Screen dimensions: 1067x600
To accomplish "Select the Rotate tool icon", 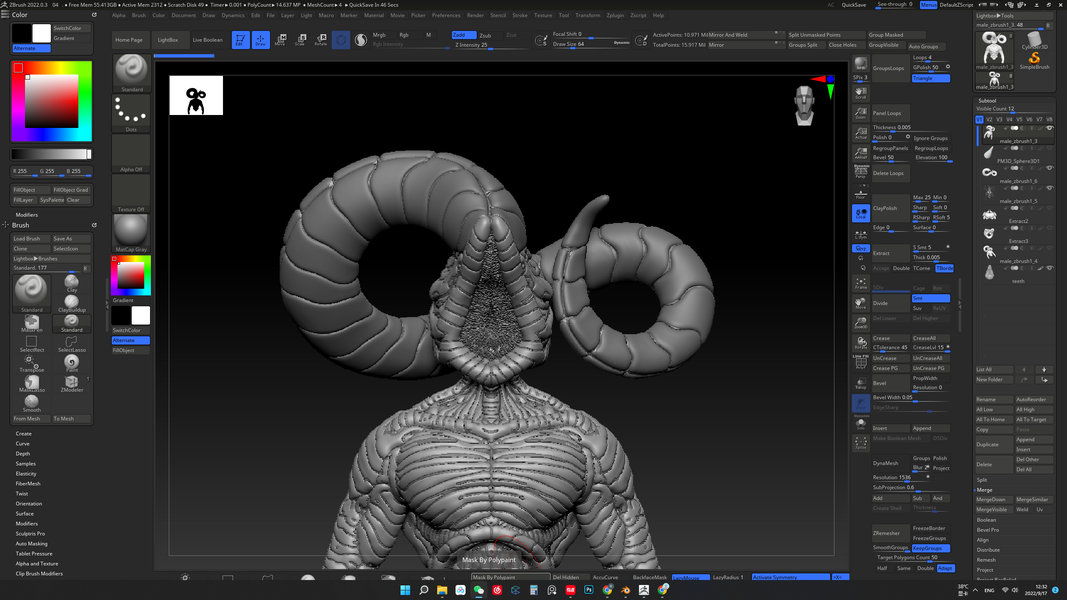I will pos(321,40).
